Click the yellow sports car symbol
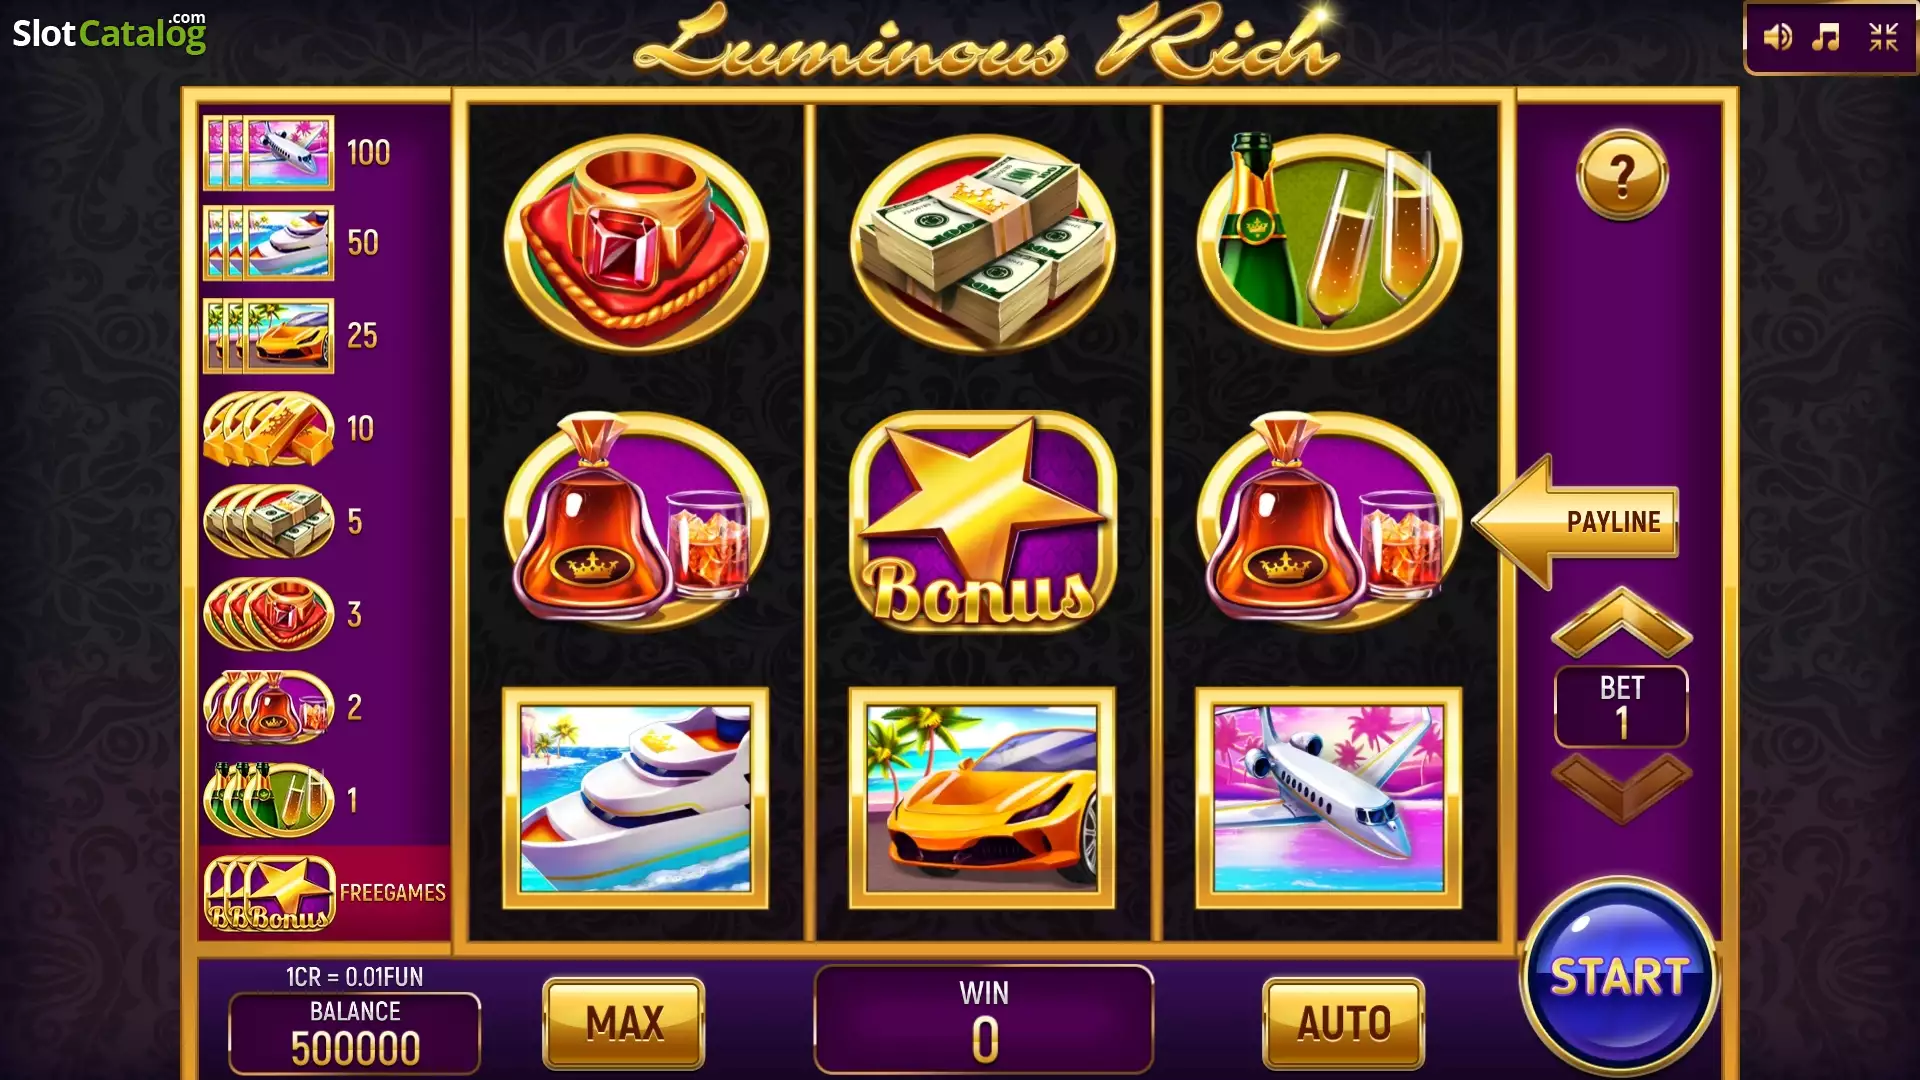Image resolution: width=1920 pixels, height=1080 pixels. [x=982, y=798]
